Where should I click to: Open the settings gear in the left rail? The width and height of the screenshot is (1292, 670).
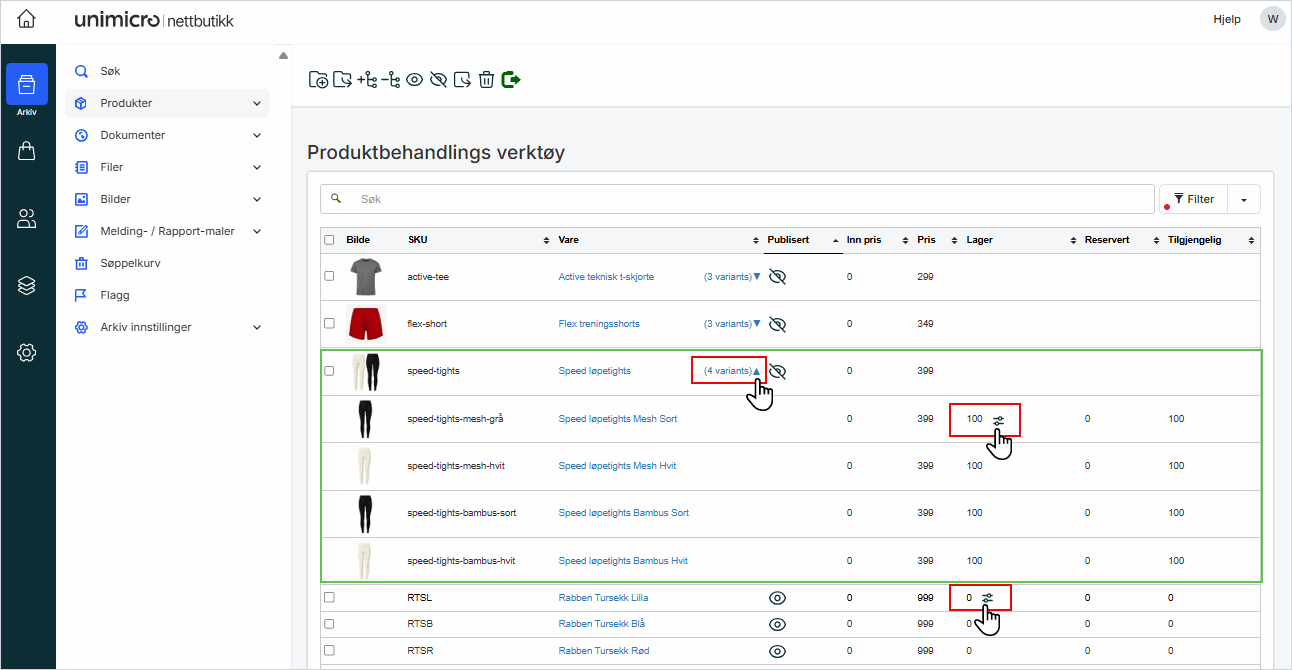click(27, 352)
